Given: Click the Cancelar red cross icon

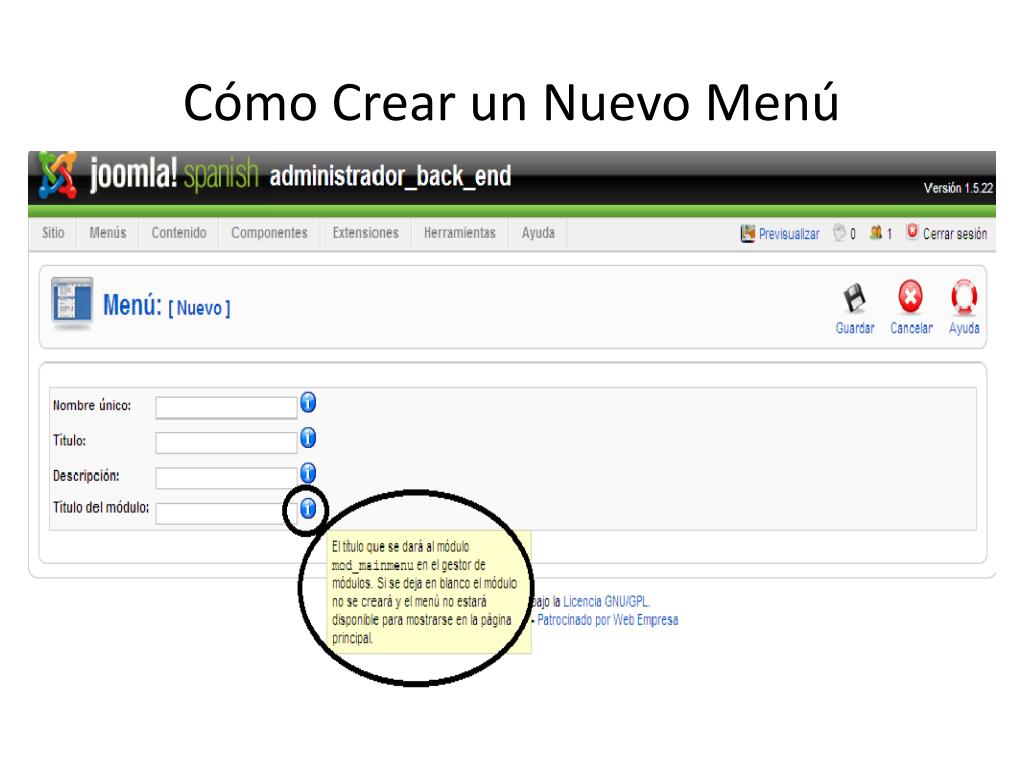Looking at the screenshot, I should tap(910, 297).
